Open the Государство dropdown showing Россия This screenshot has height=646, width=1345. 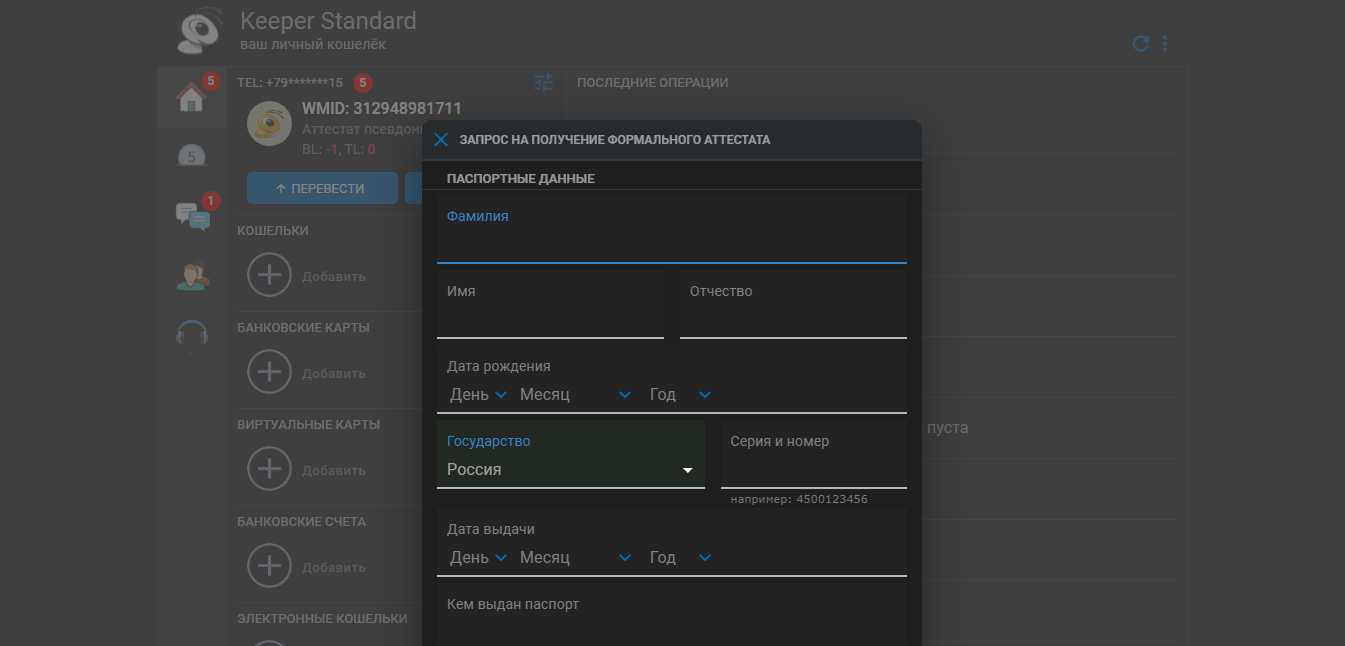tap(571, 455)
